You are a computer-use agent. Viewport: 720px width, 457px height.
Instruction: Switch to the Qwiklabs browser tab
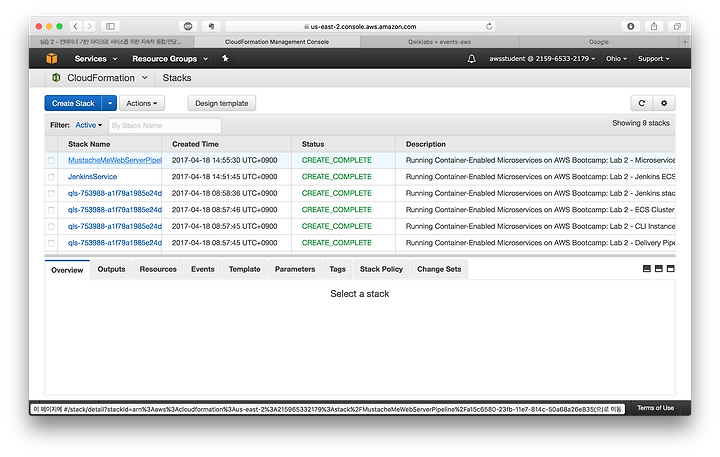tap(439, 42)
